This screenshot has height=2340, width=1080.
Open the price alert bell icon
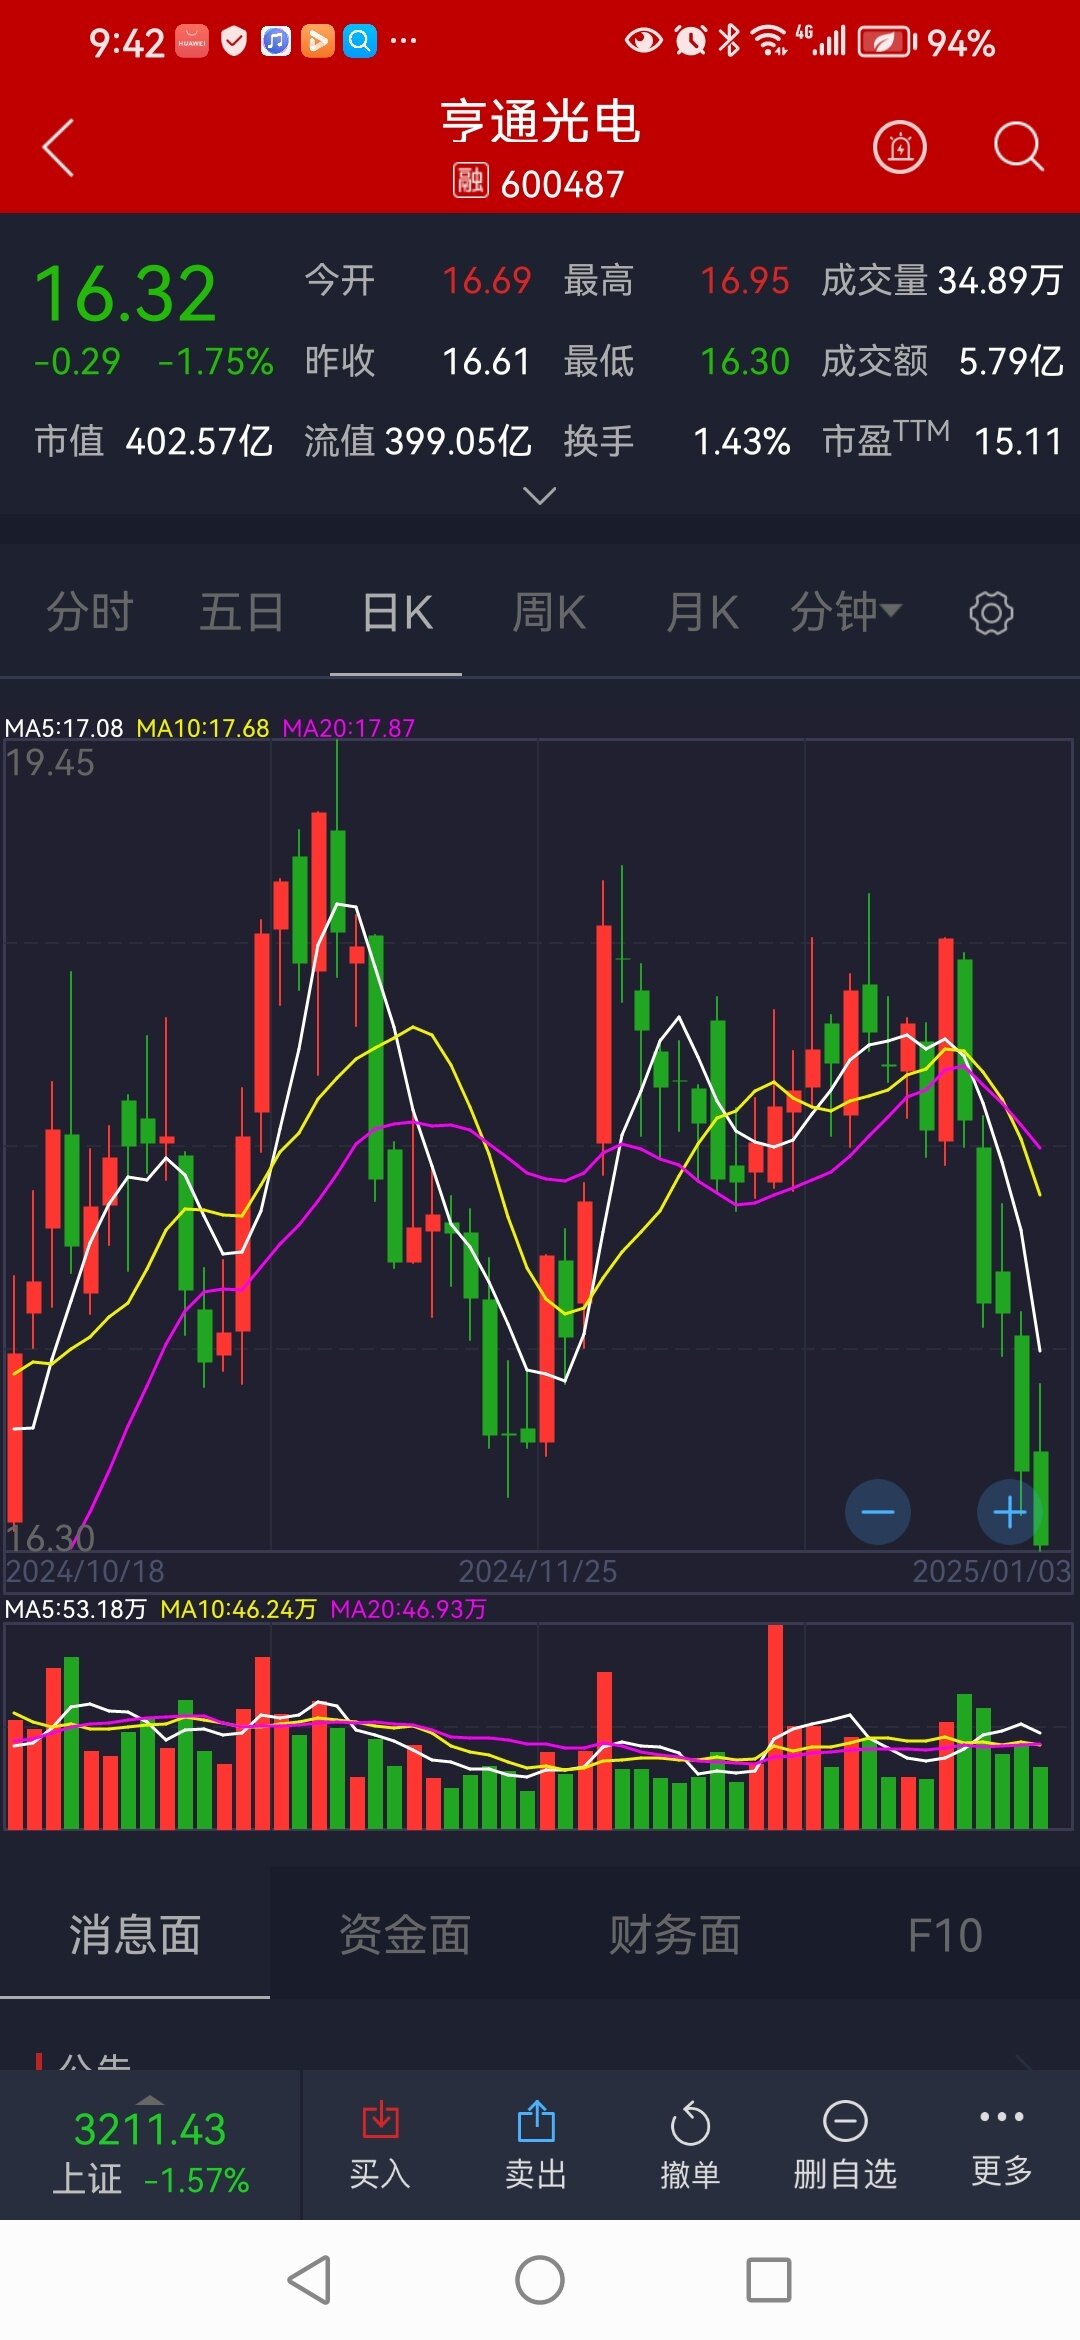coord(900,148)
